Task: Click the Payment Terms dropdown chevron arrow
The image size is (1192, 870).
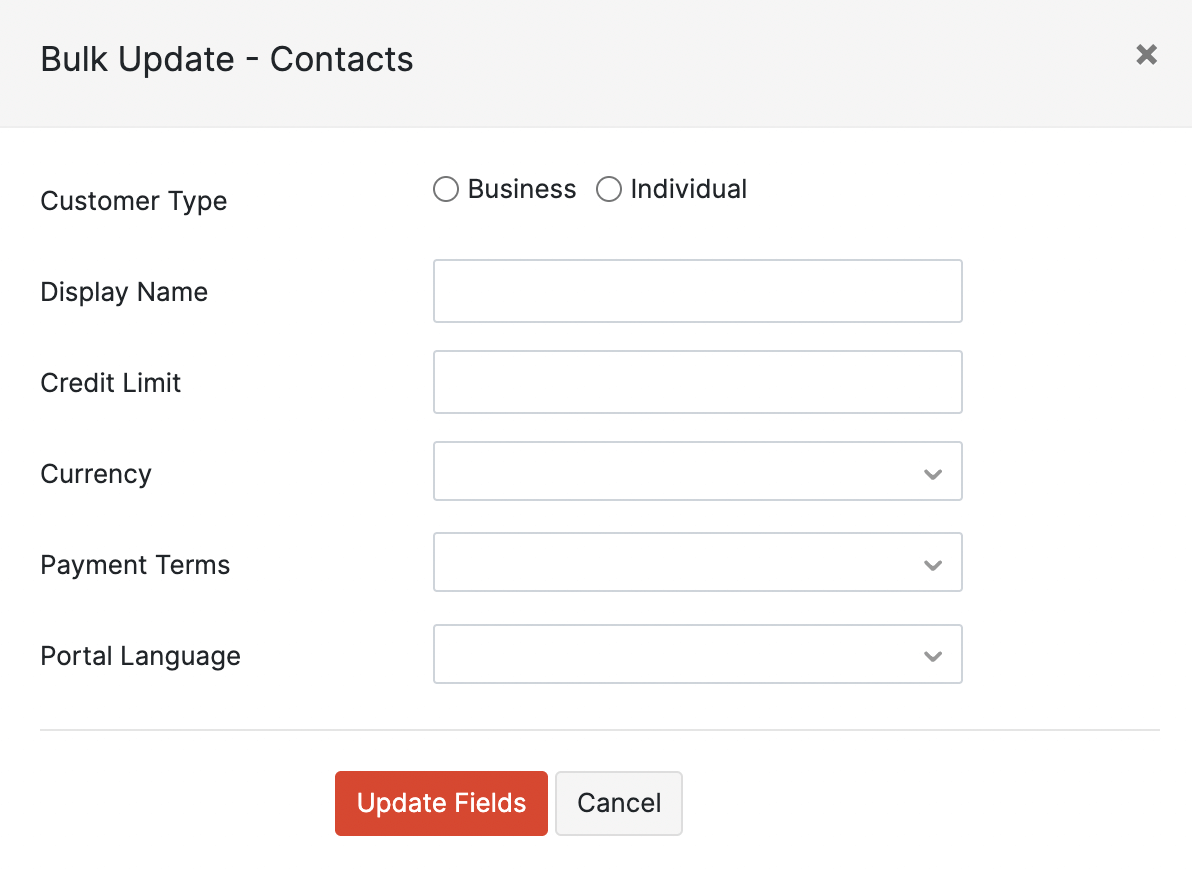Action: coord(932,563)
